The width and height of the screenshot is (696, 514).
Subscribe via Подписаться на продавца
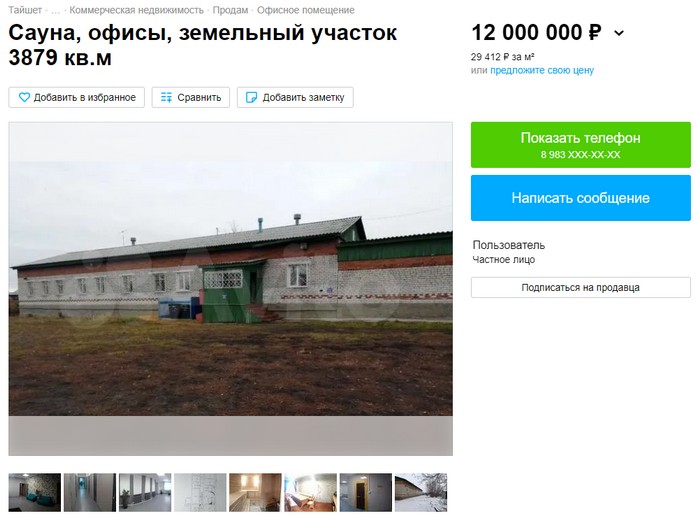pyautogui.click(x=581, y=287)
